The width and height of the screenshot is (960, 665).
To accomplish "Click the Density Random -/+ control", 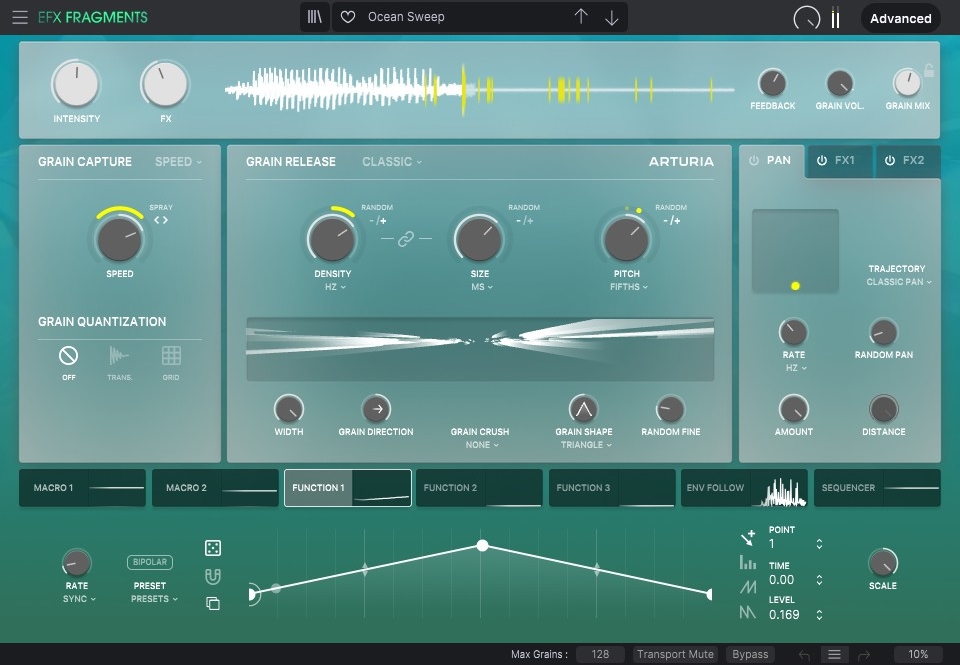I will pyautogui.click(x=378, y=220).
